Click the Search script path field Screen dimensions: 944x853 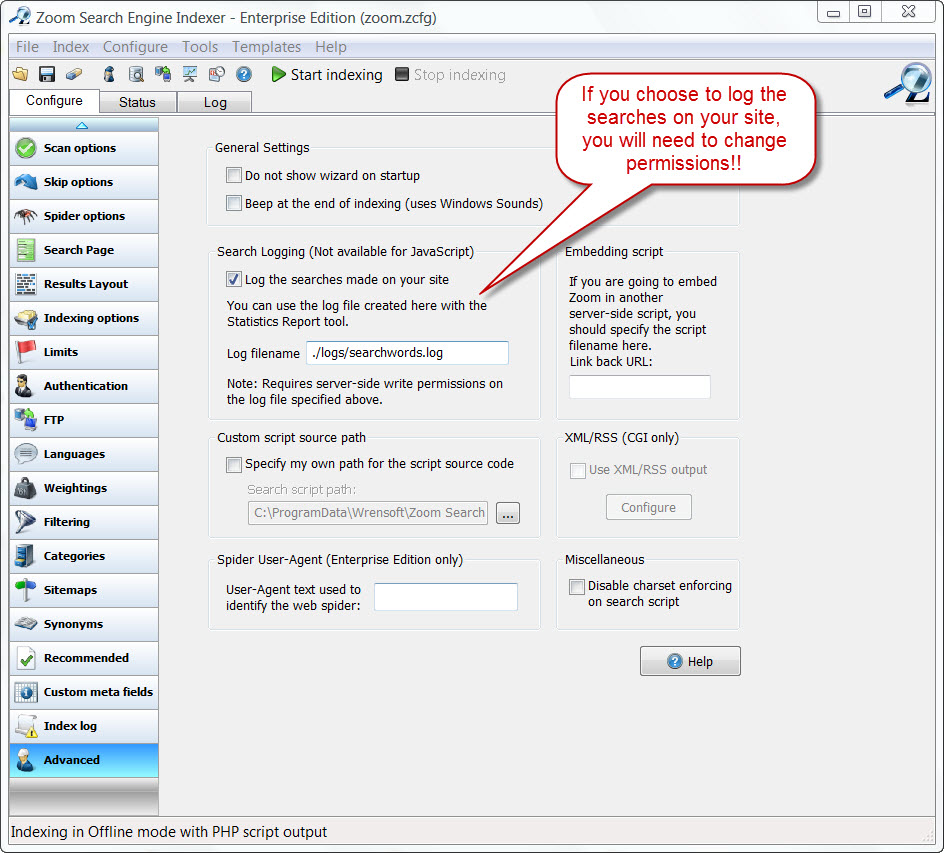(368, 513)
